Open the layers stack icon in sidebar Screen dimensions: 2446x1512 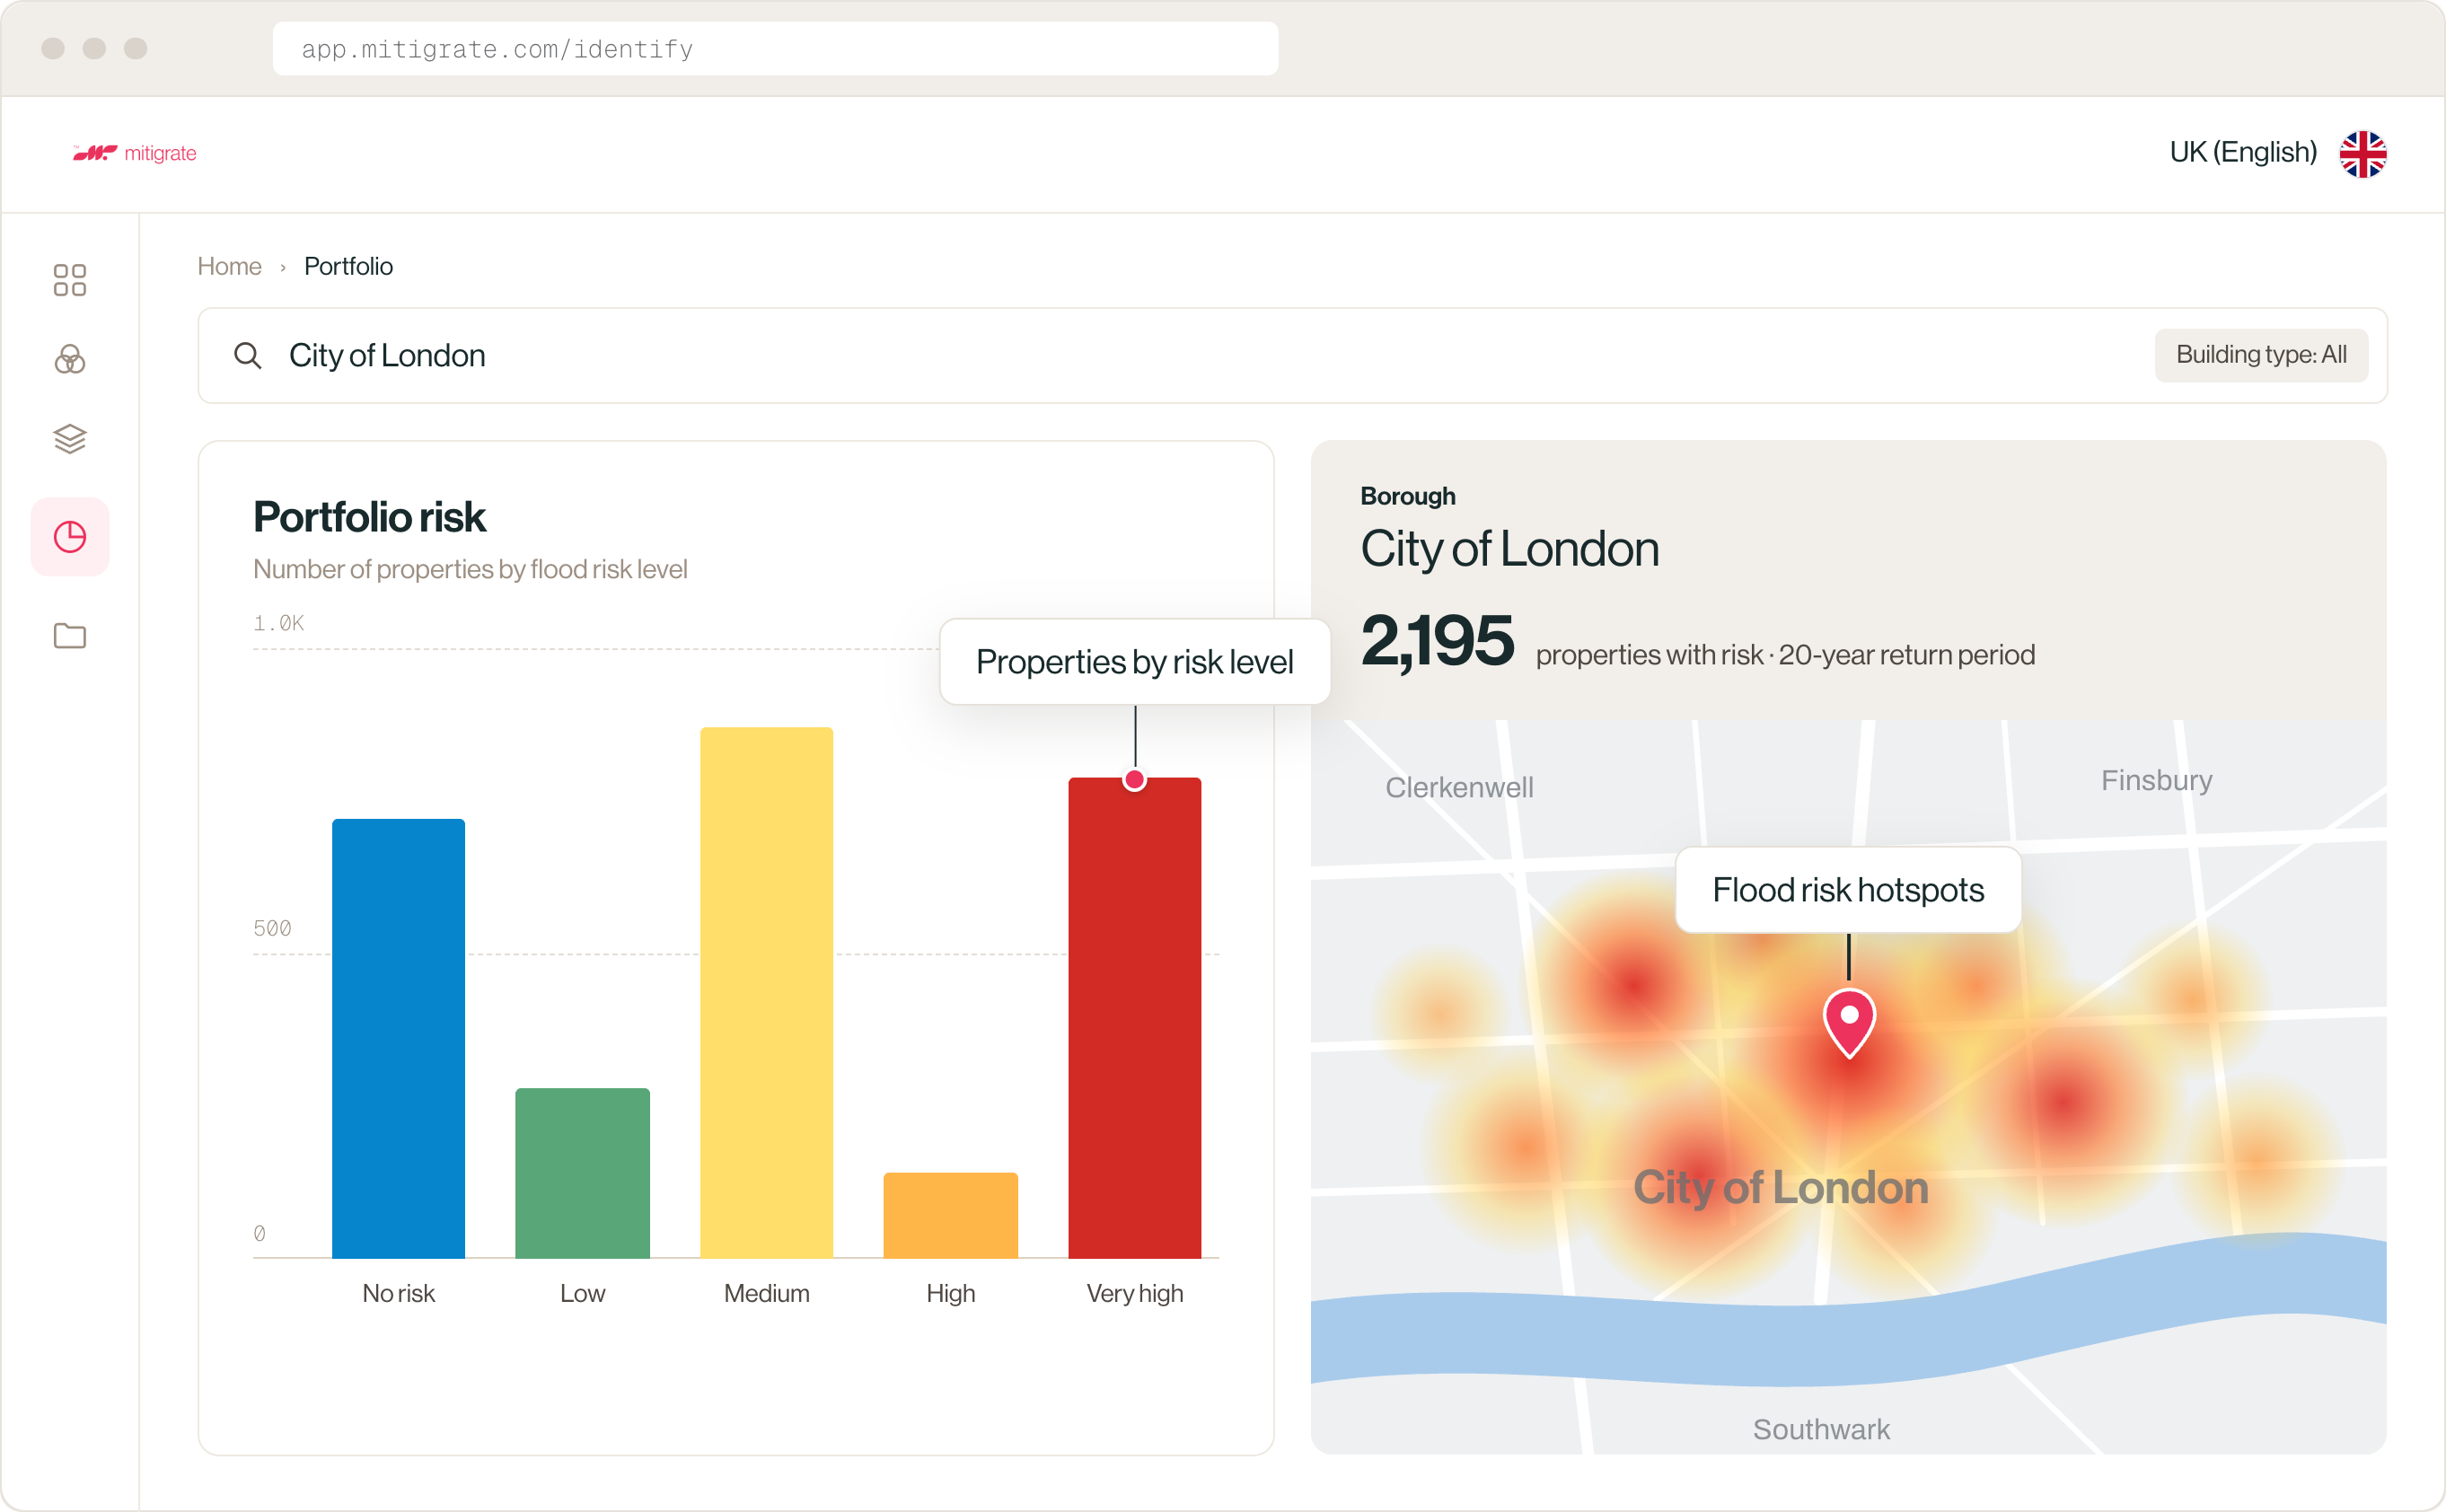(x=70, y=438)
